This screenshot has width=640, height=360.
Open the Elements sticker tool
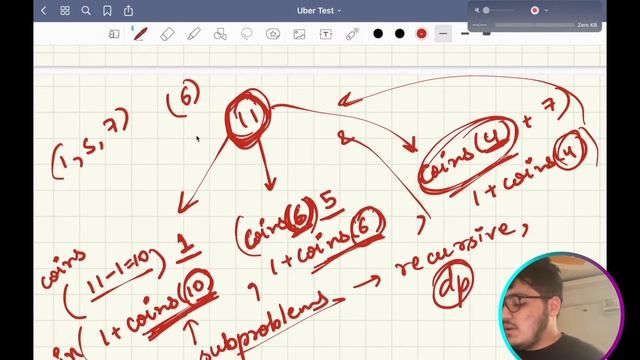[273, 34]
